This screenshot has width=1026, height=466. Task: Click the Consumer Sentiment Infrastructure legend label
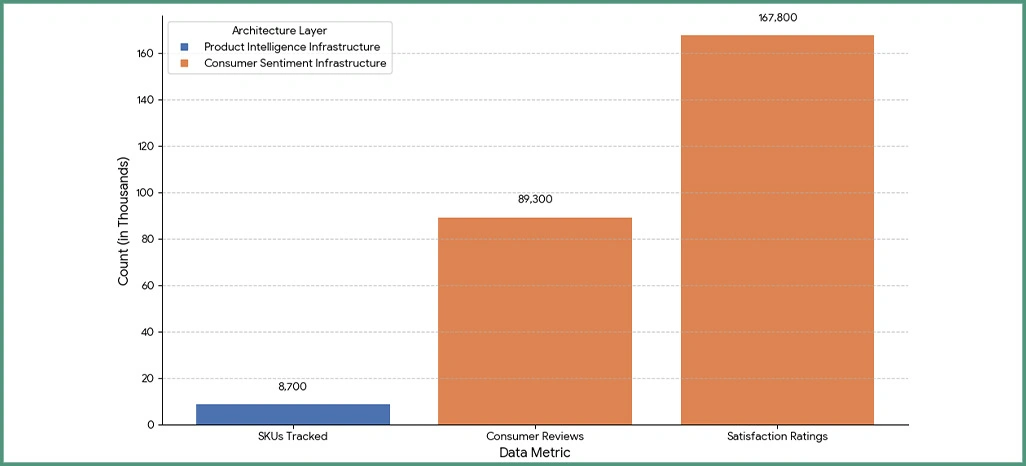click(x=294, y=64)
